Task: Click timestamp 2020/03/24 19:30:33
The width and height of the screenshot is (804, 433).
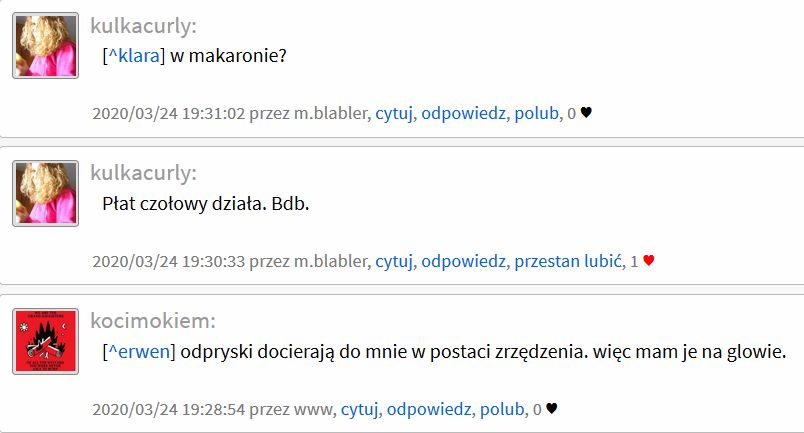Action: coord(169,261)
